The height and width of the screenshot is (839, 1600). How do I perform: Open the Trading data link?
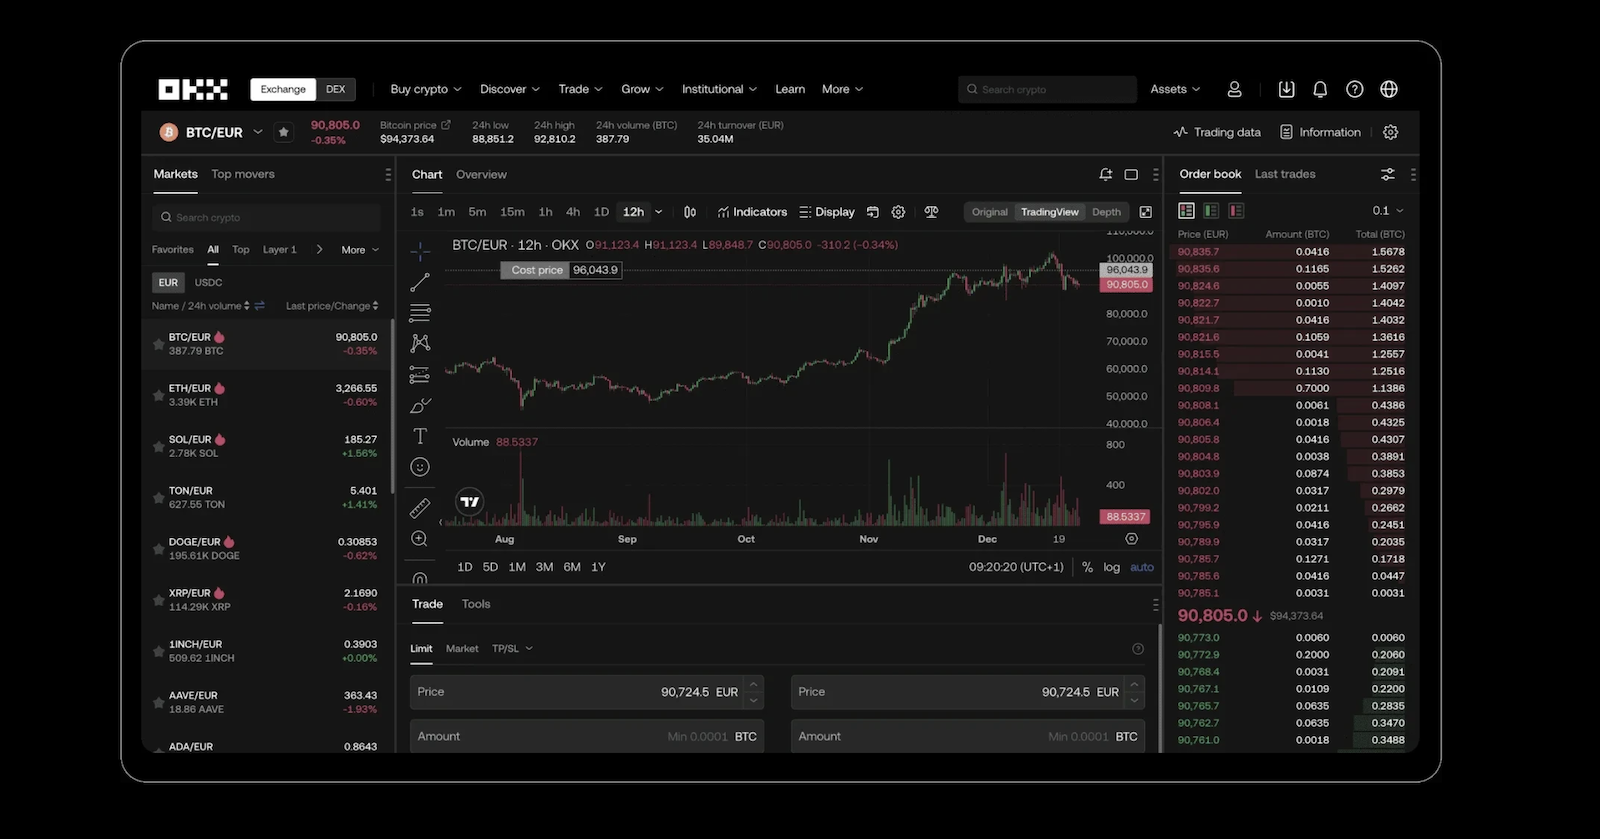point(1217,132)
